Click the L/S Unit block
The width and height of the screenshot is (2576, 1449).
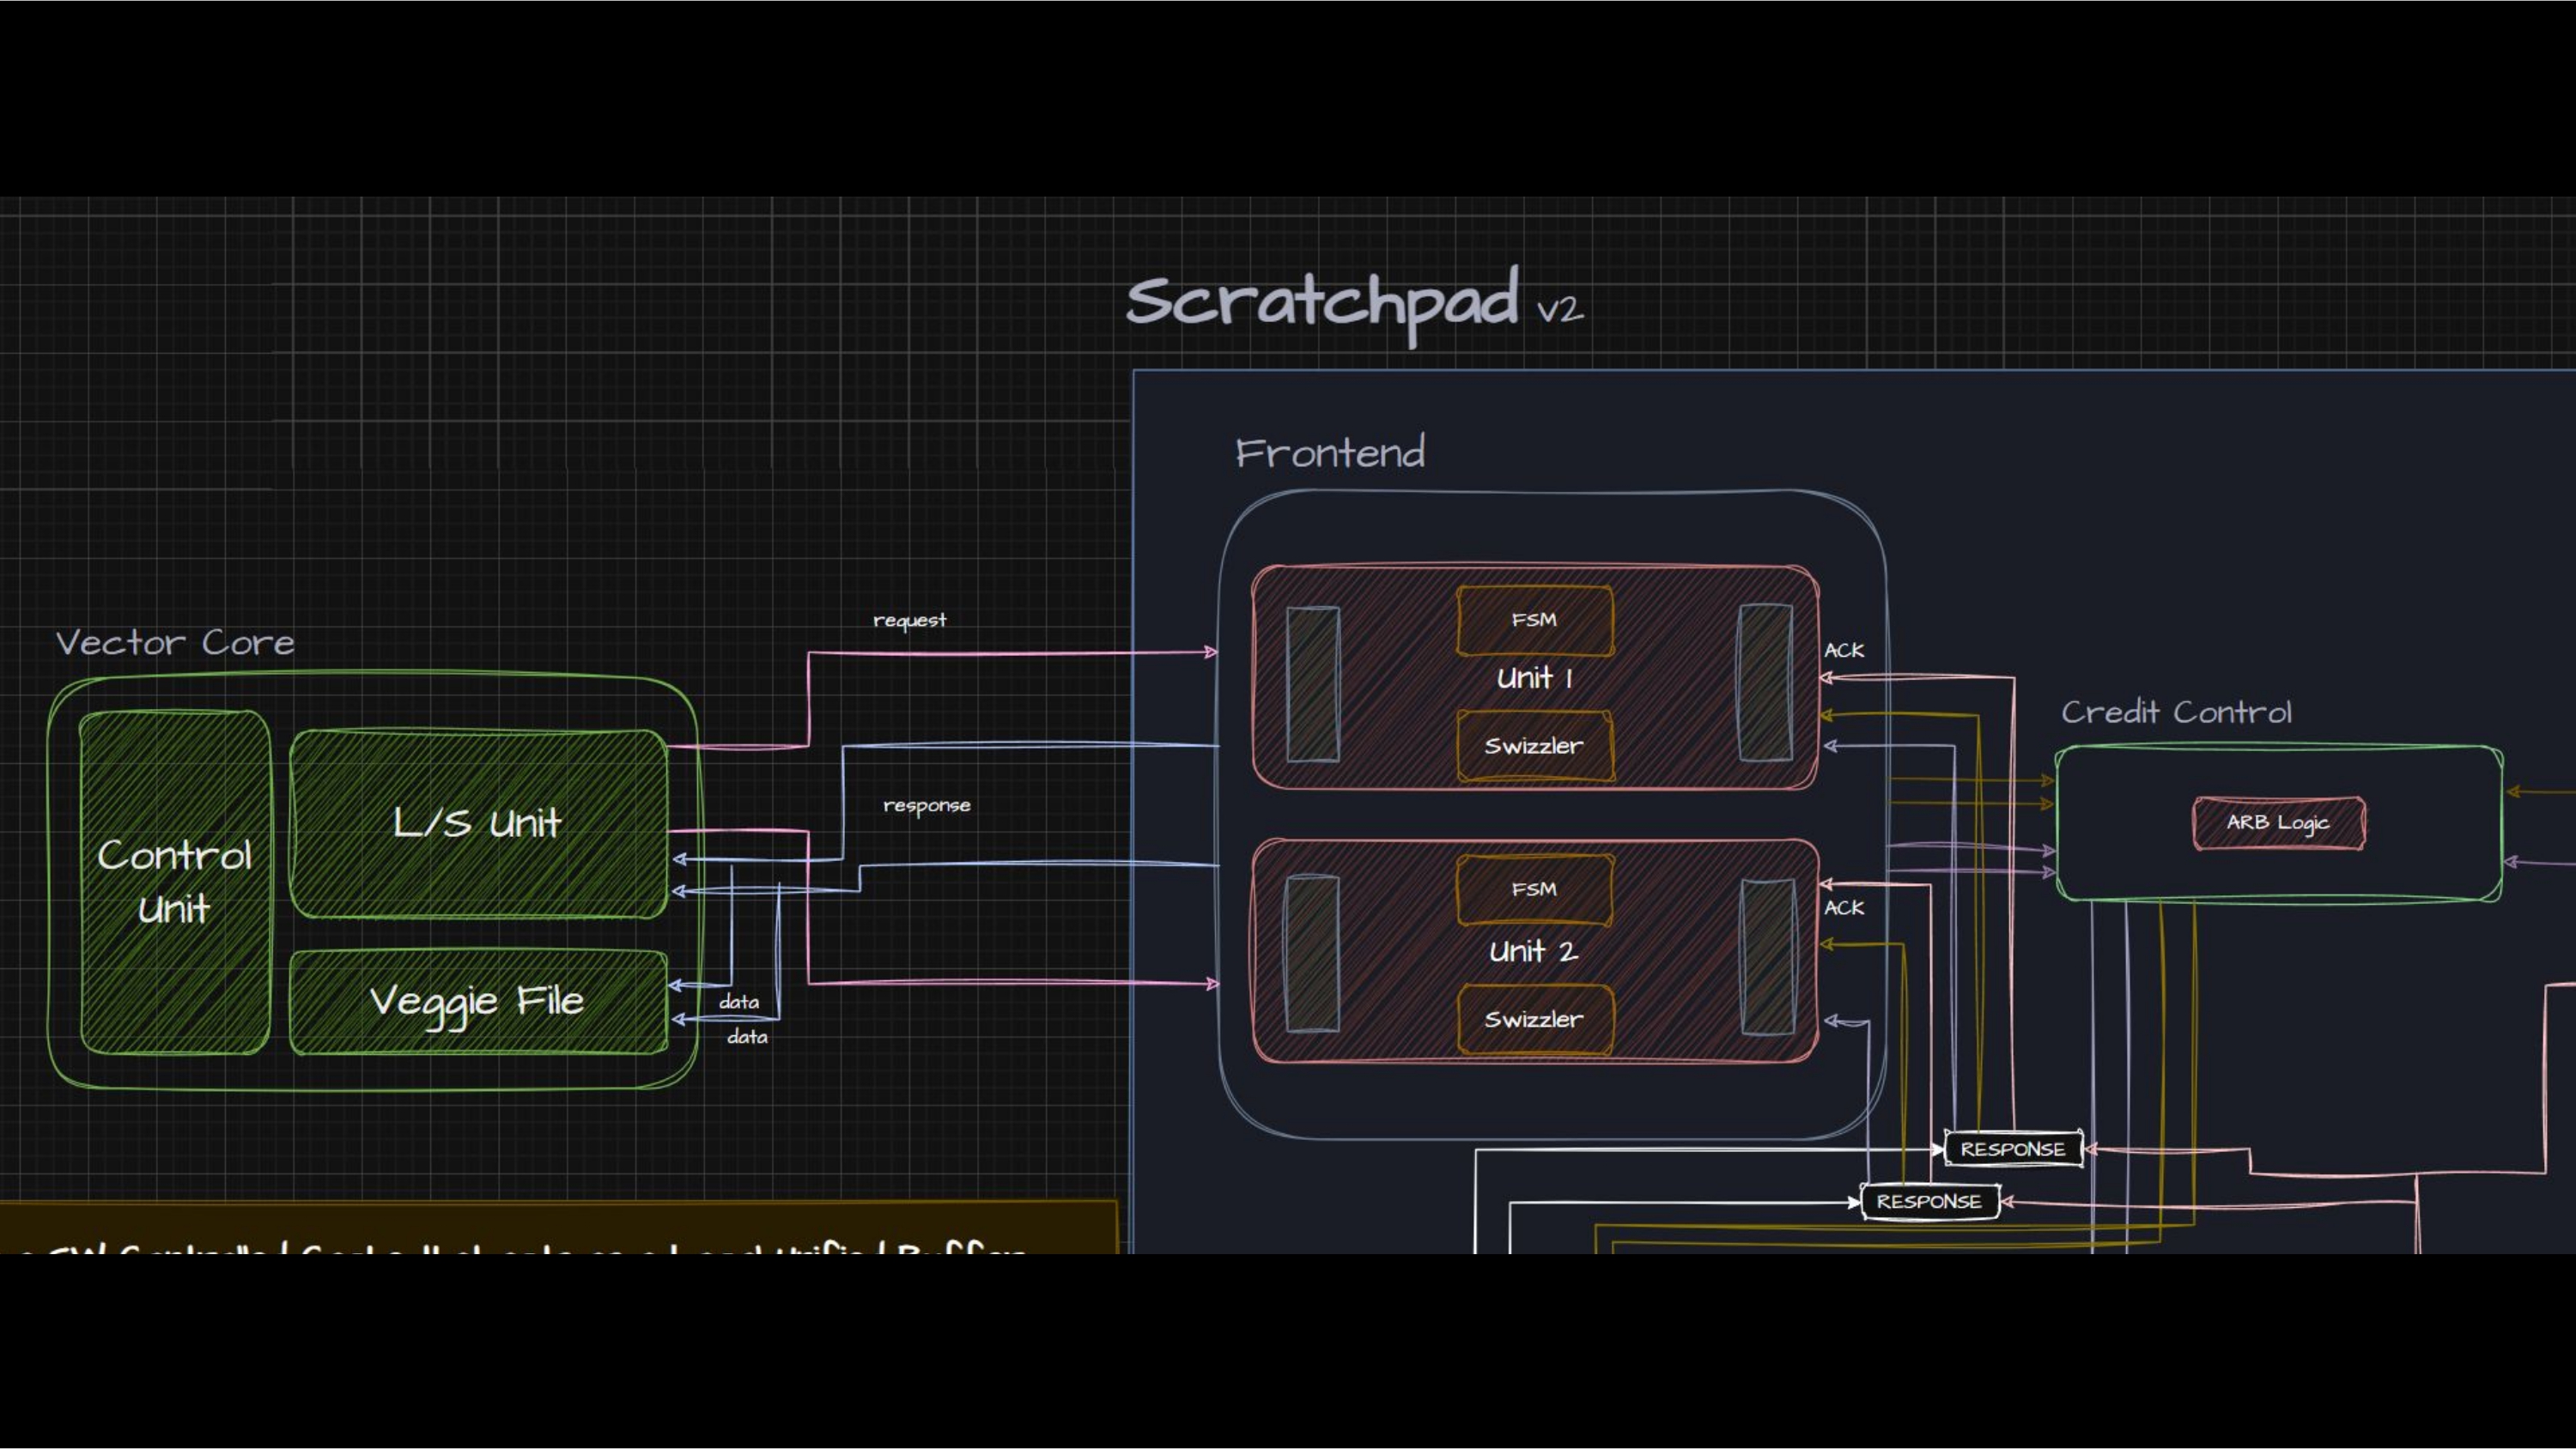477,823
